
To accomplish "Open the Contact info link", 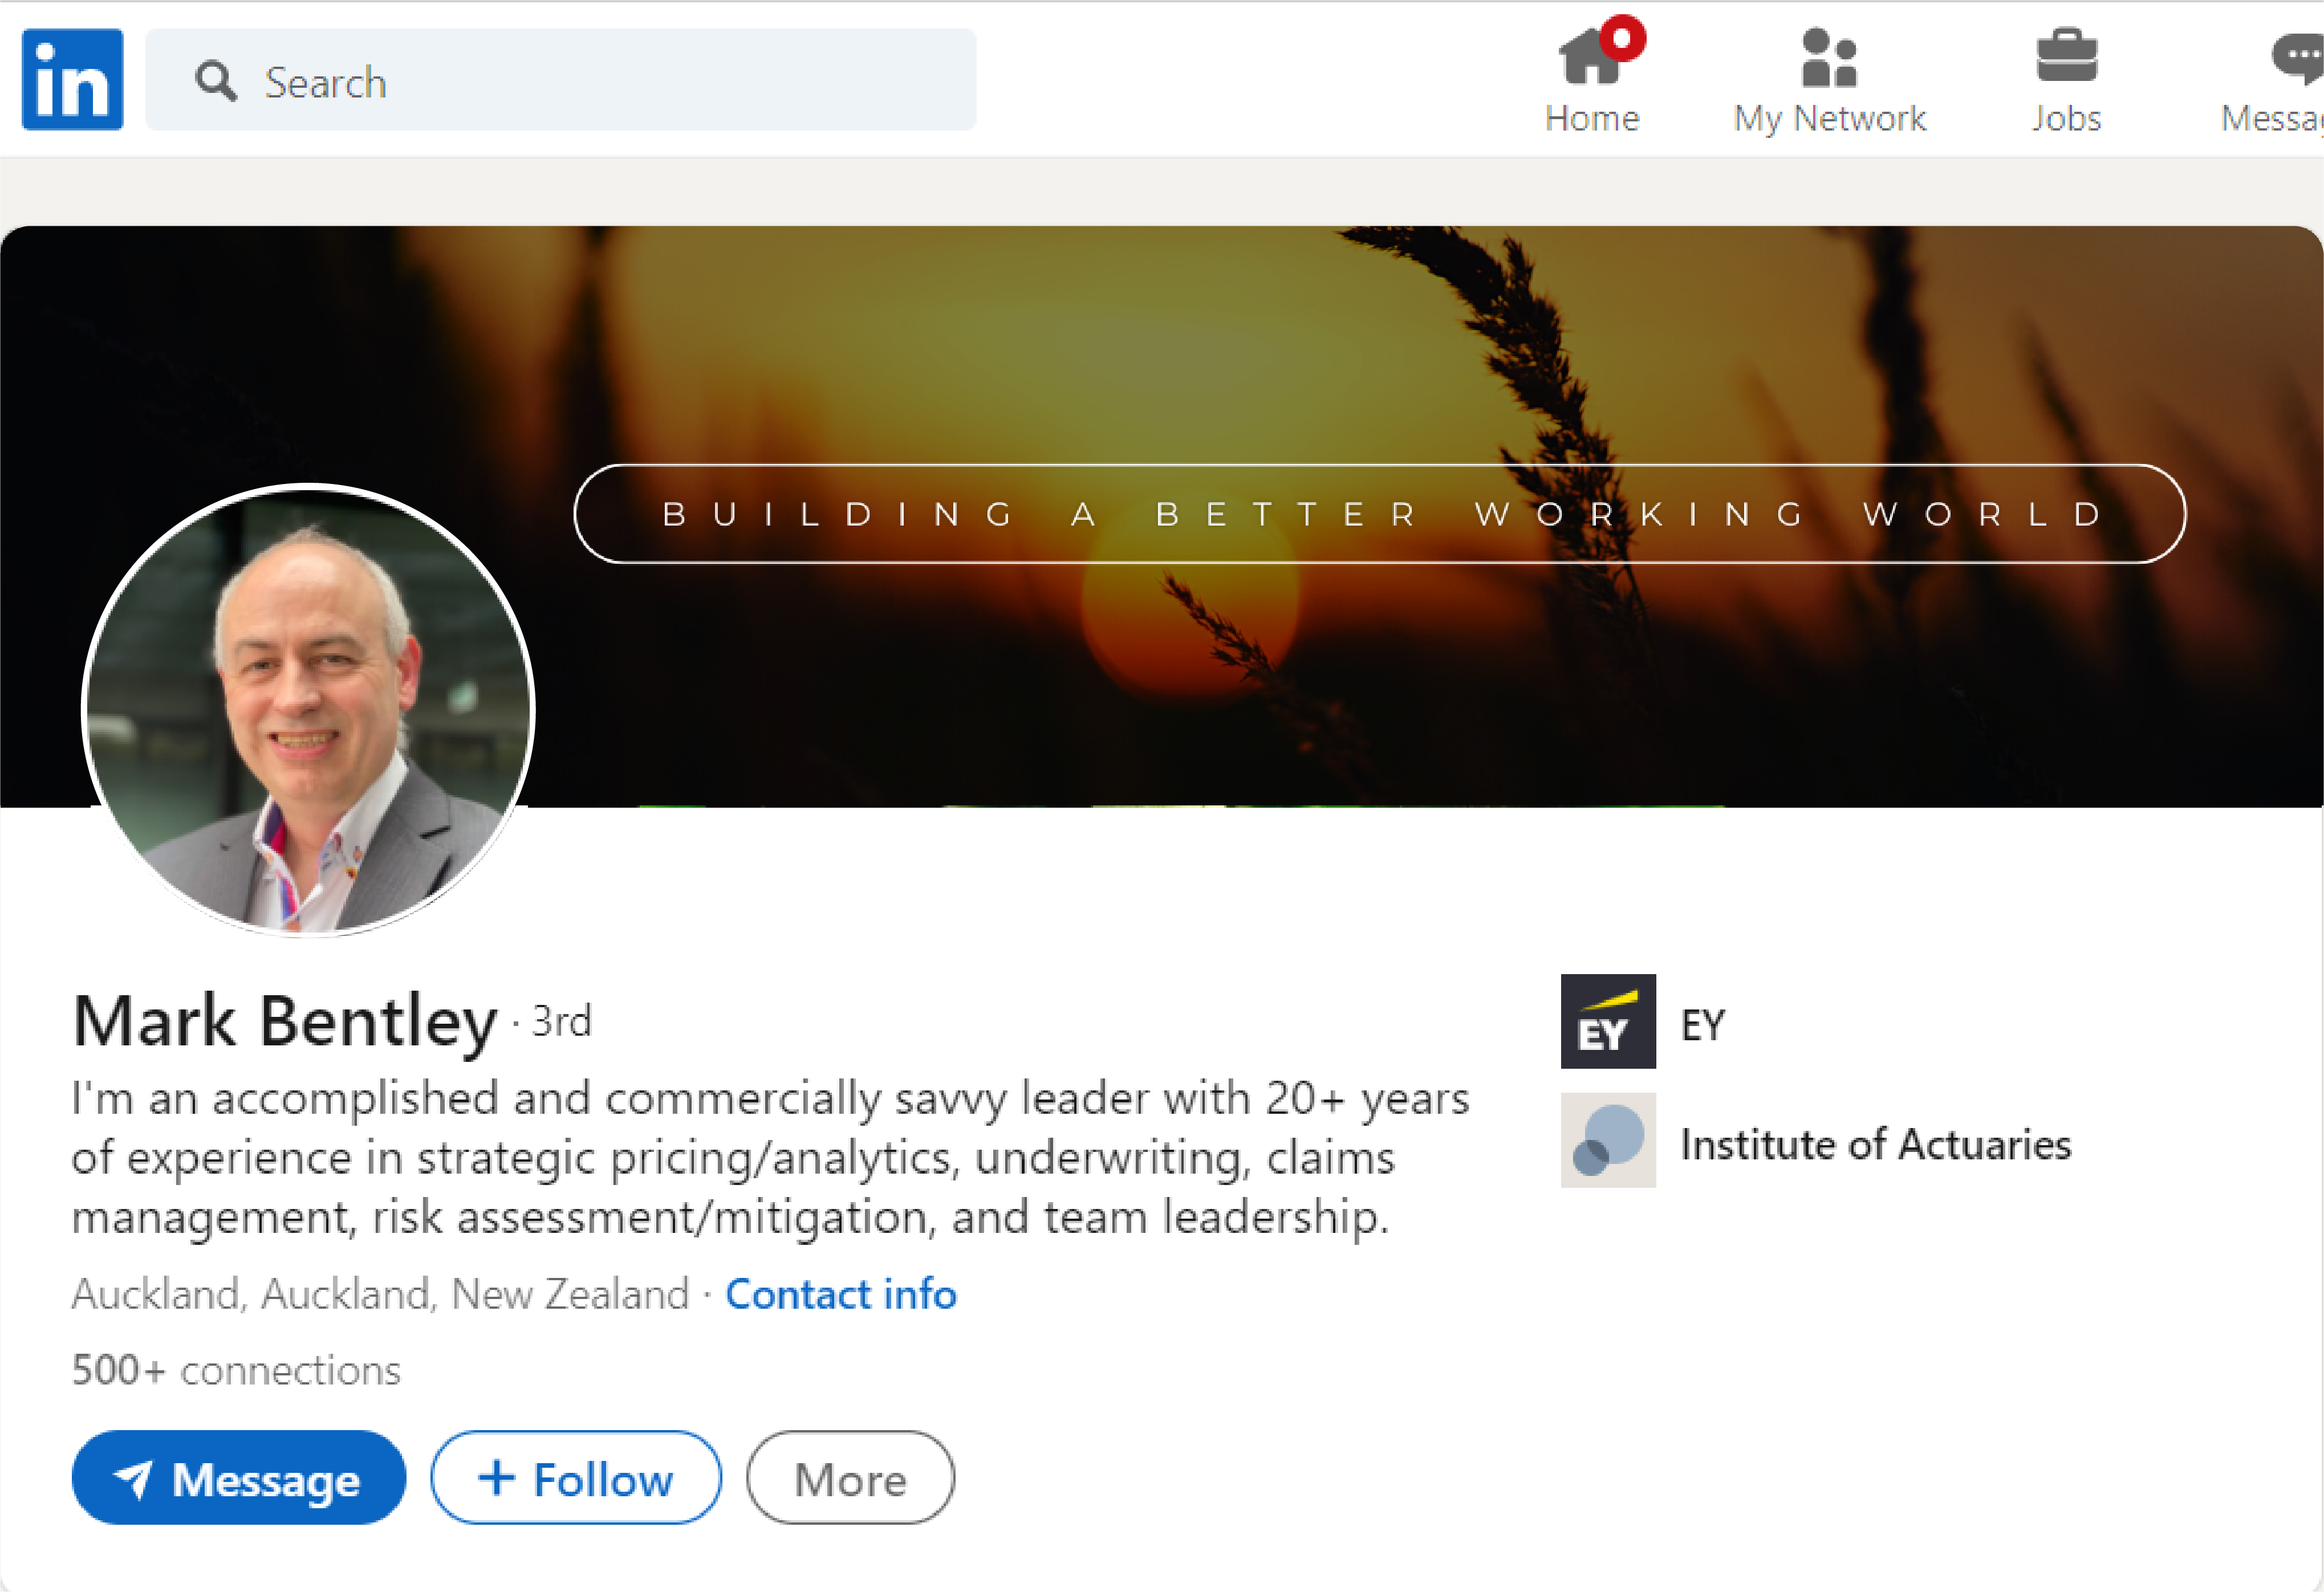I will 840,1294.
